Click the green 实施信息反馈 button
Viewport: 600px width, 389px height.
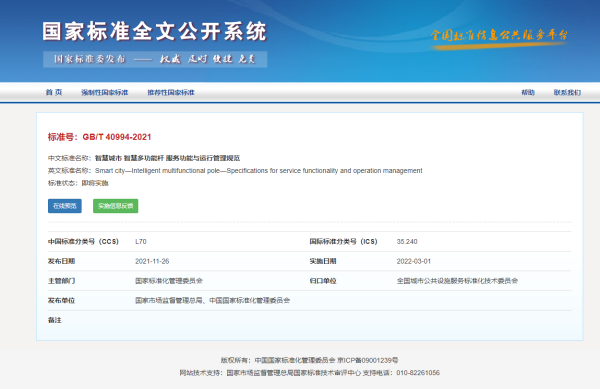click(x=116, y=206)
